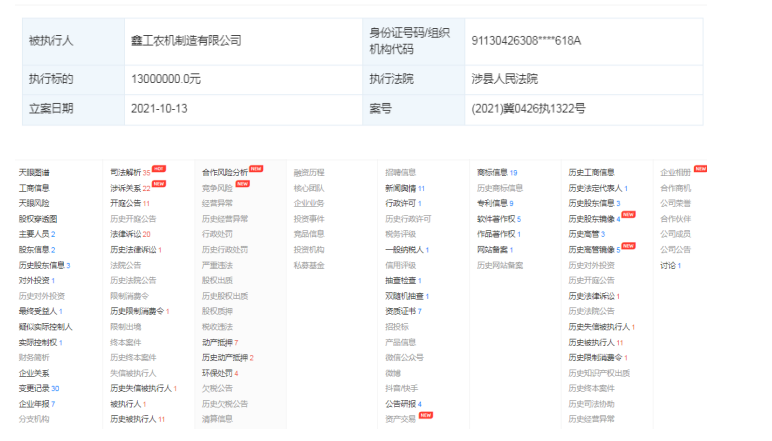
Task: Open 招聘信息 section
Action: [401, 173]
